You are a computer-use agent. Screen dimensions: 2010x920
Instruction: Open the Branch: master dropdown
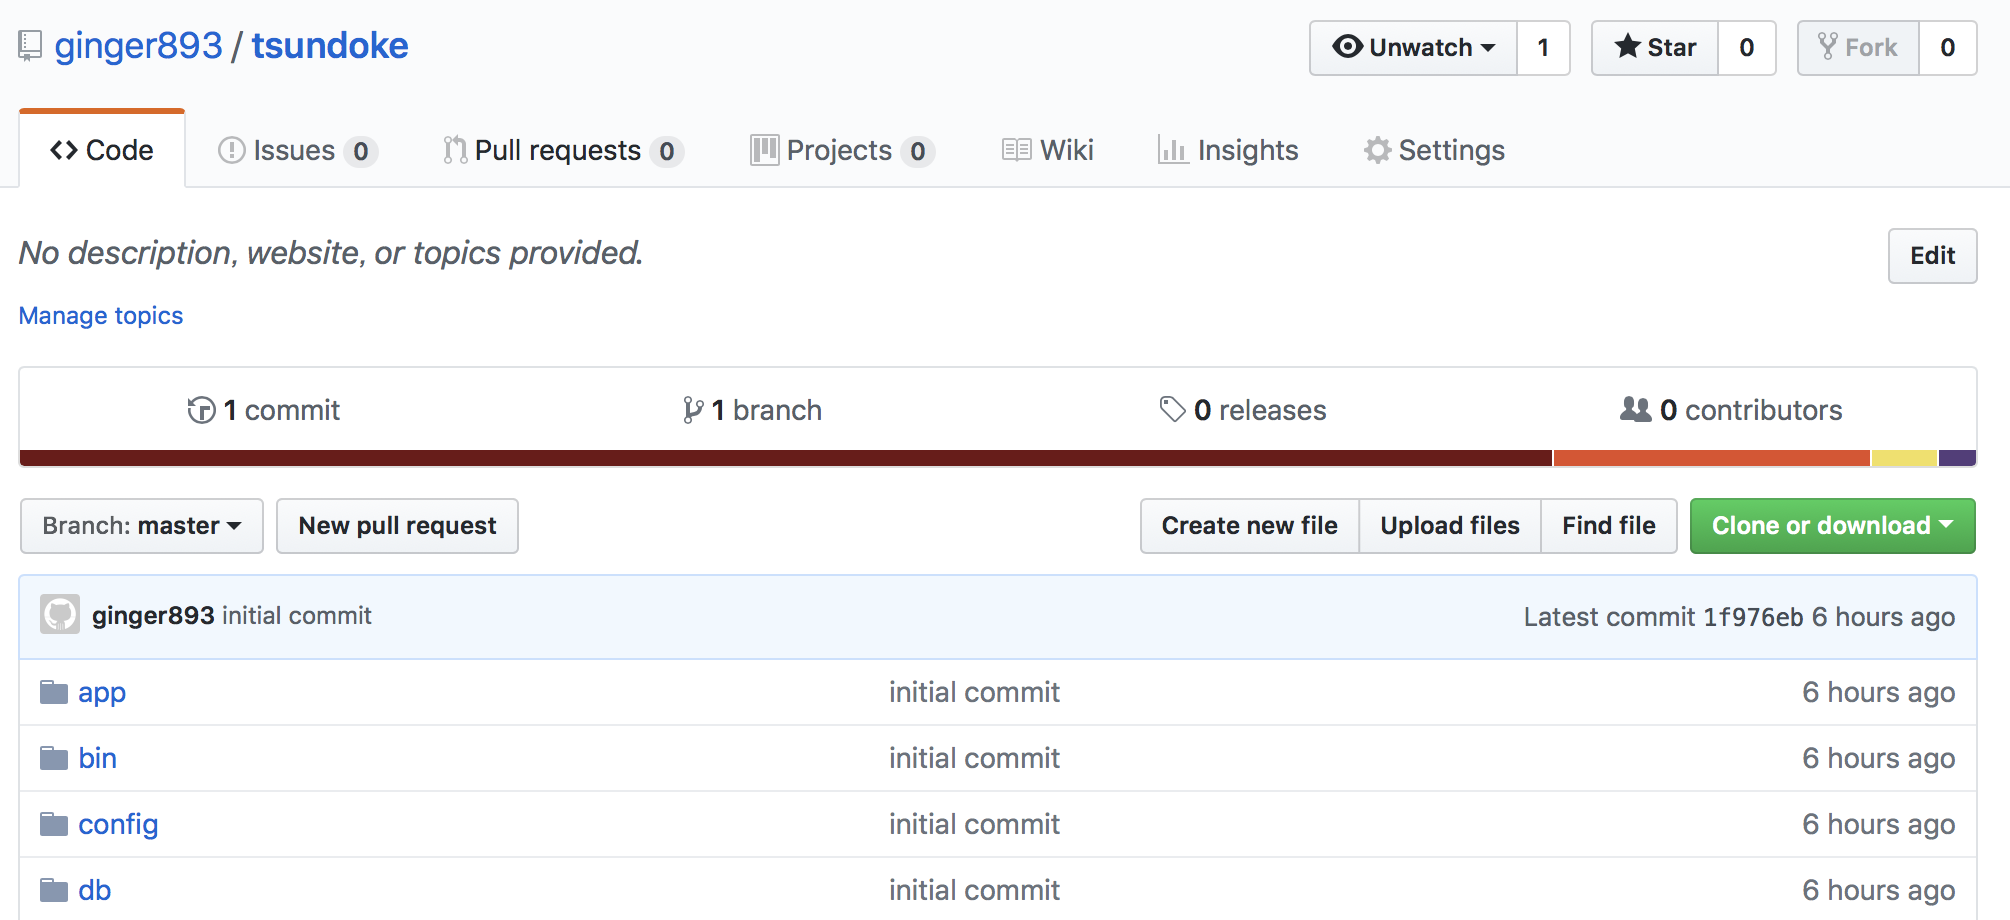[x=142, y=526]
